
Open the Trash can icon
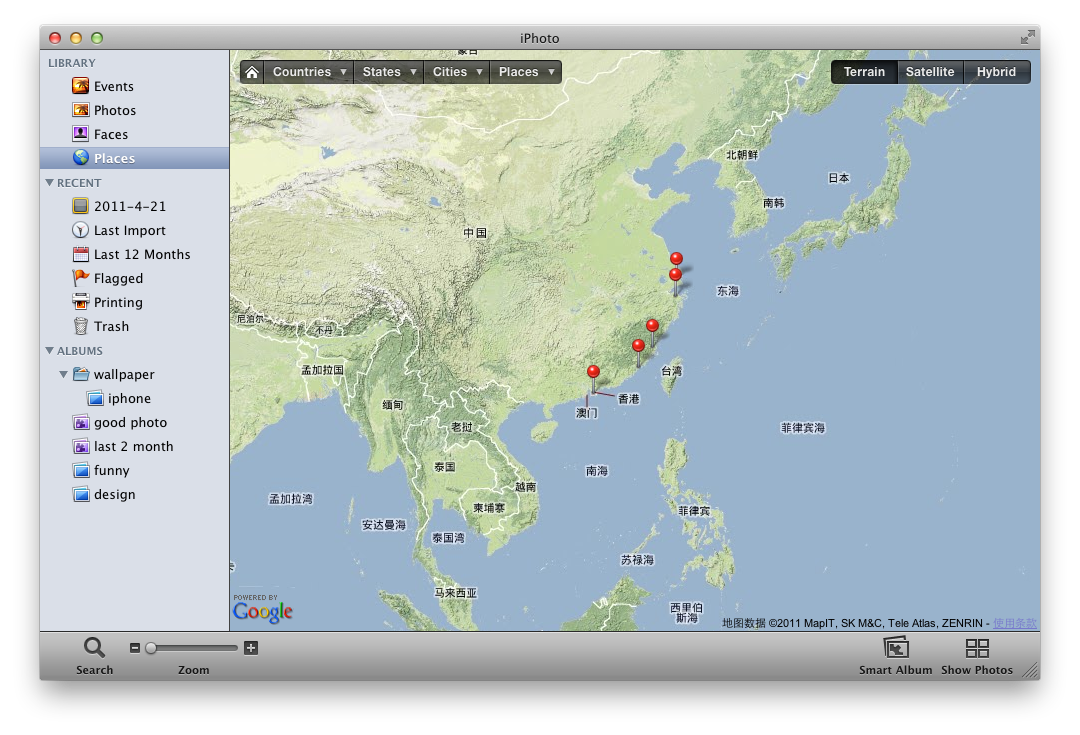(x=81, y=326)
